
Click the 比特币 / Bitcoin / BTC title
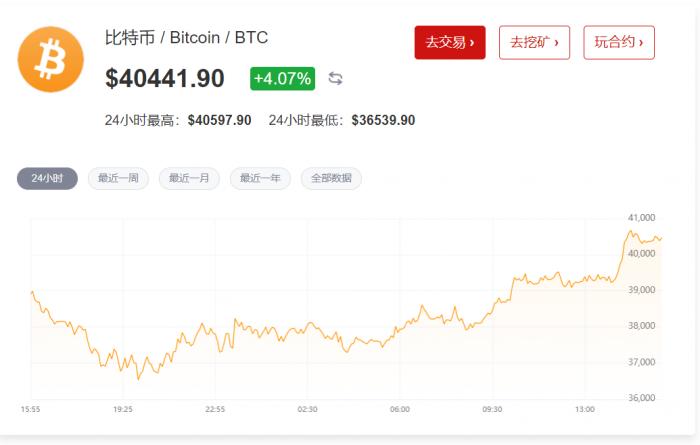(186, 38)
